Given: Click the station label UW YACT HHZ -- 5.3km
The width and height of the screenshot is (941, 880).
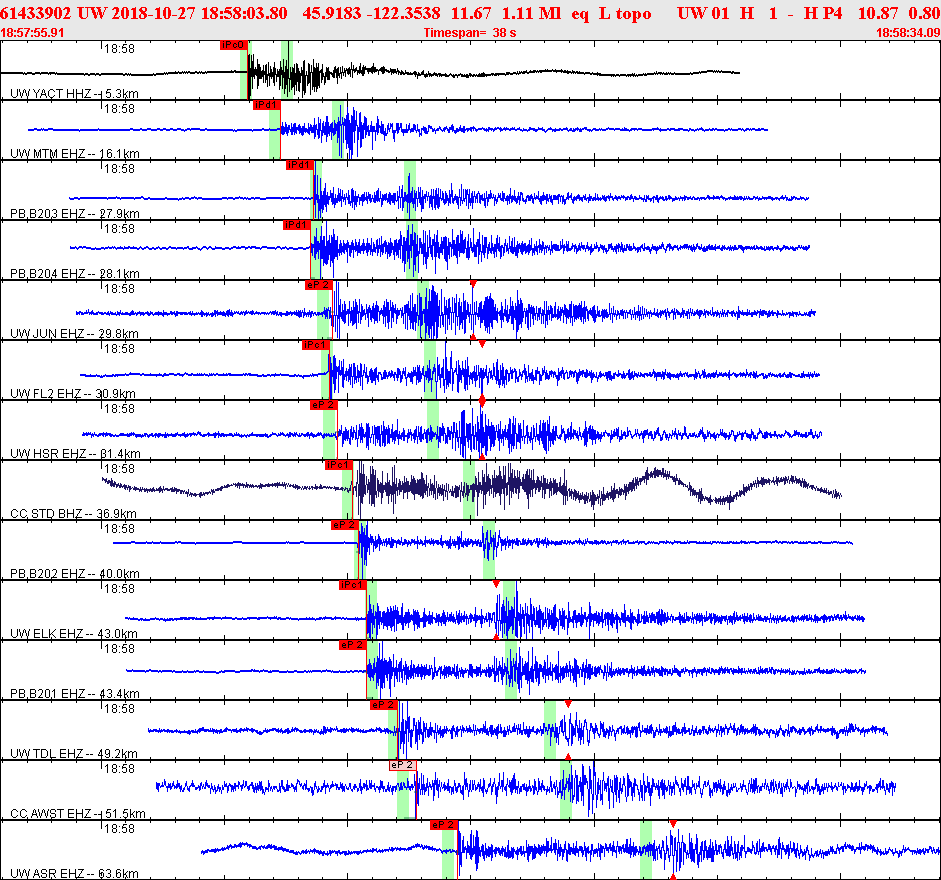Looking at the screenshot, I should (x=74, y=94).
